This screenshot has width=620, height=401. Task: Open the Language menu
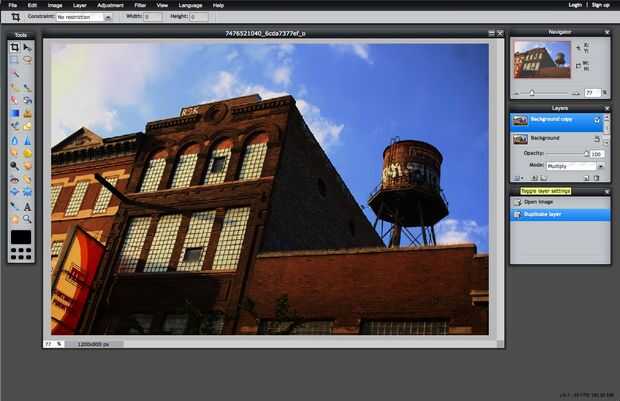(190, 5)
